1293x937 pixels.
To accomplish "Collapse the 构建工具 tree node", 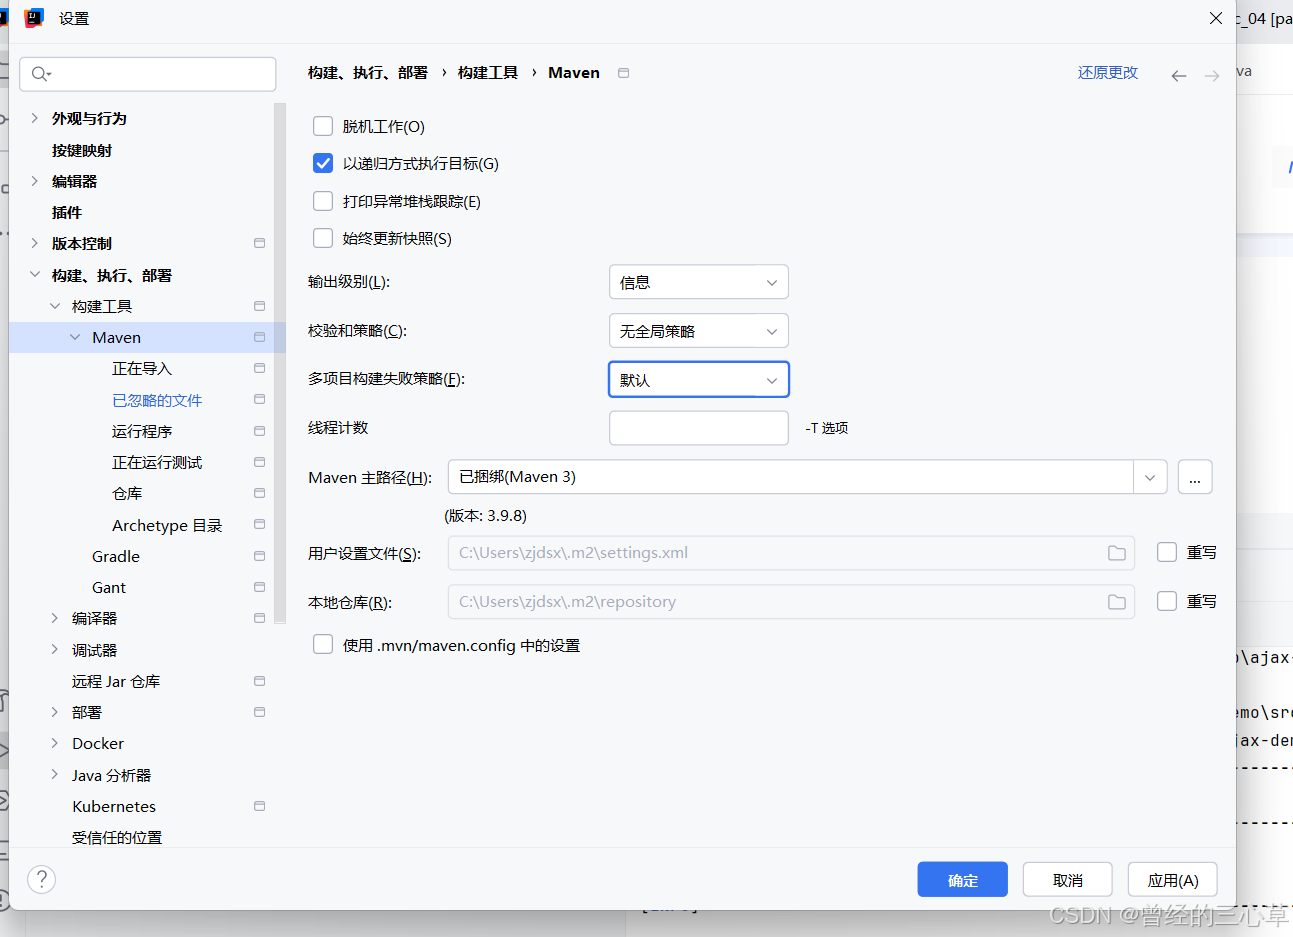I will [x=55, y=306].
